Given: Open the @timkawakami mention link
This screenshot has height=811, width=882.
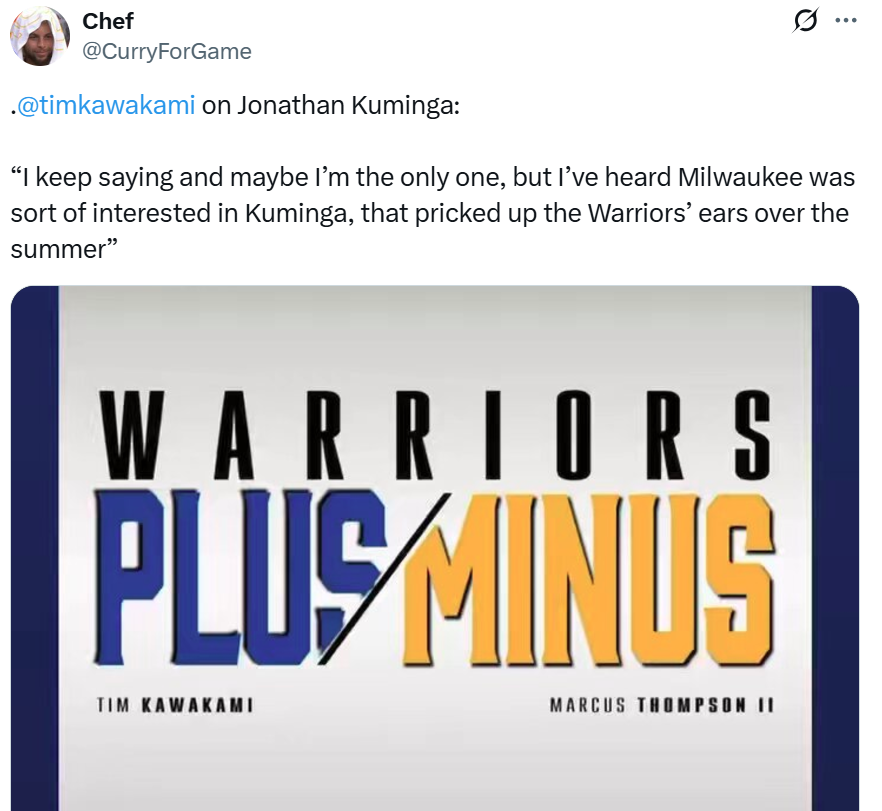Looking at the screenshot, I should [105, 107].
